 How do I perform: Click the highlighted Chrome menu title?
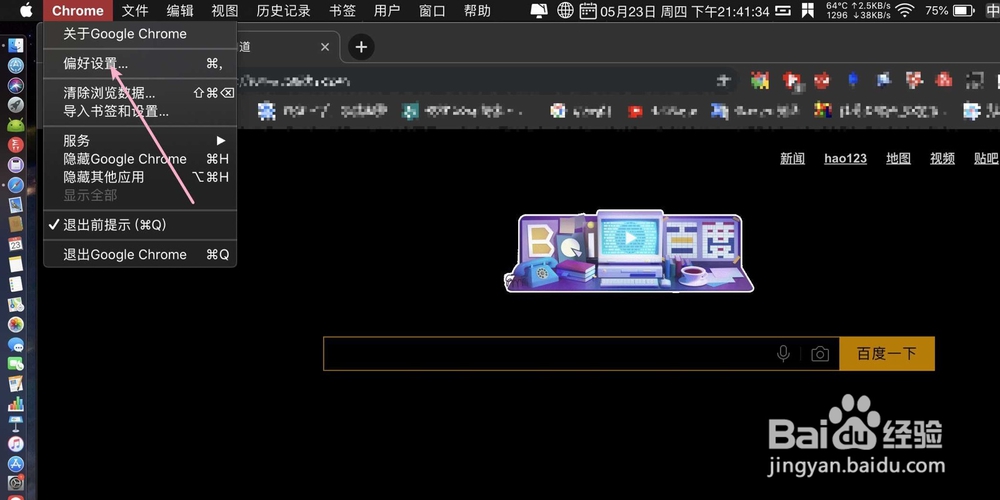click(78, 10)
